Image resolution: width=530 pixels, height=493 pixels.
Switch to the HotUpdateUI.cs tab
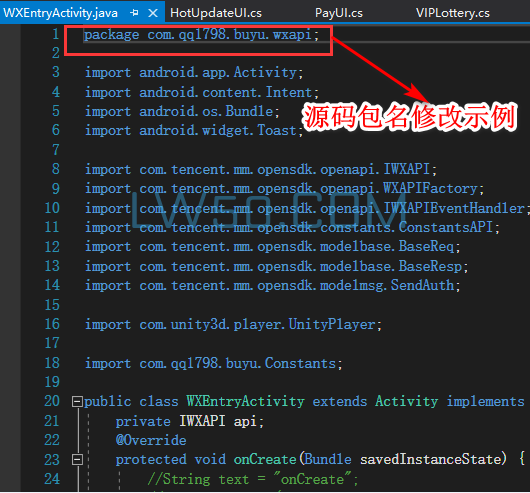[216, 13]
